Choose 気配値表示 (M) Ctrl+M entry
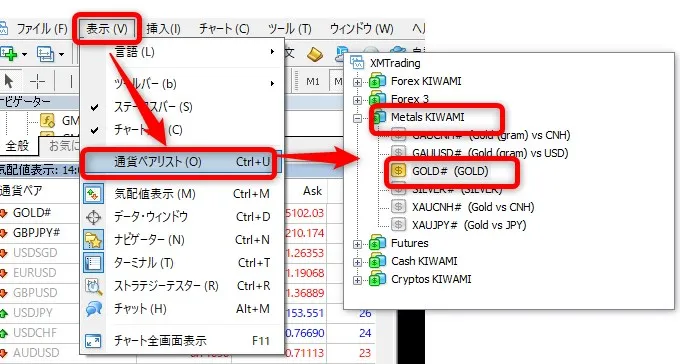The image size is (680, 364). click(182, 194)
